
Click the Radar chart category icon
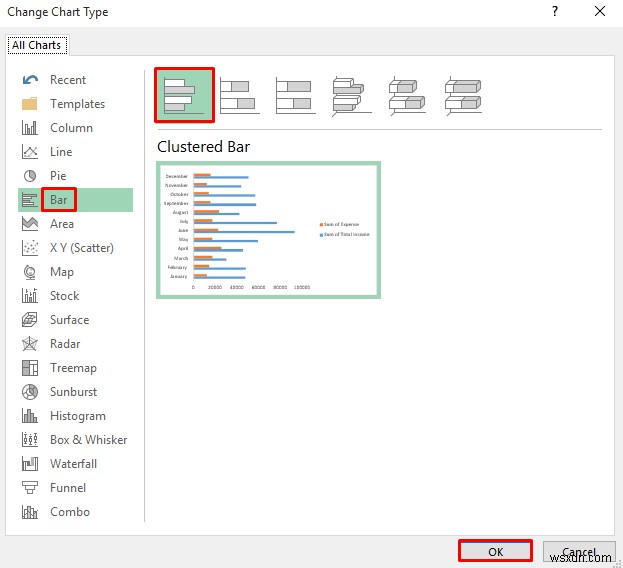tap(30, 344)
